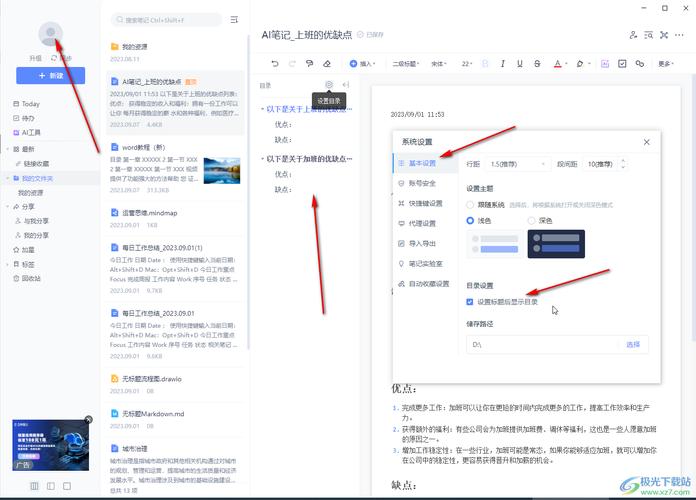Click the storage path Select link

(633, 345)
